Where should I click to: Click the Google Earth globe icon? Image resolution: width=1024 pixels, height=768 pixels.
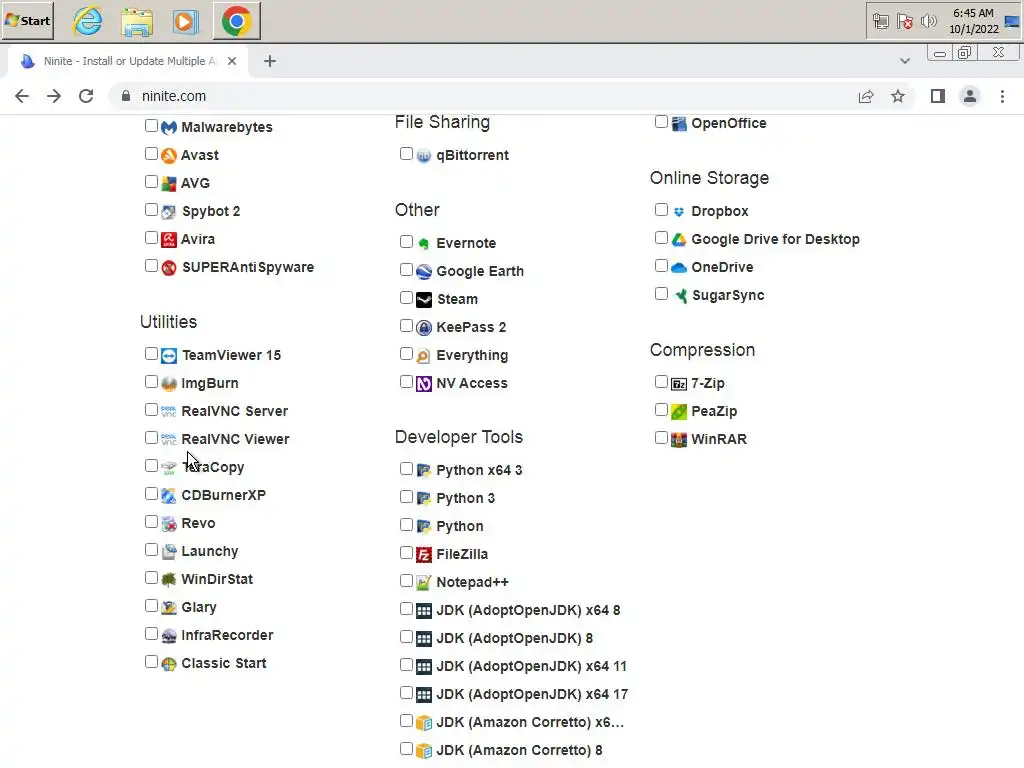pyautogui.click(x=424, y=272)
